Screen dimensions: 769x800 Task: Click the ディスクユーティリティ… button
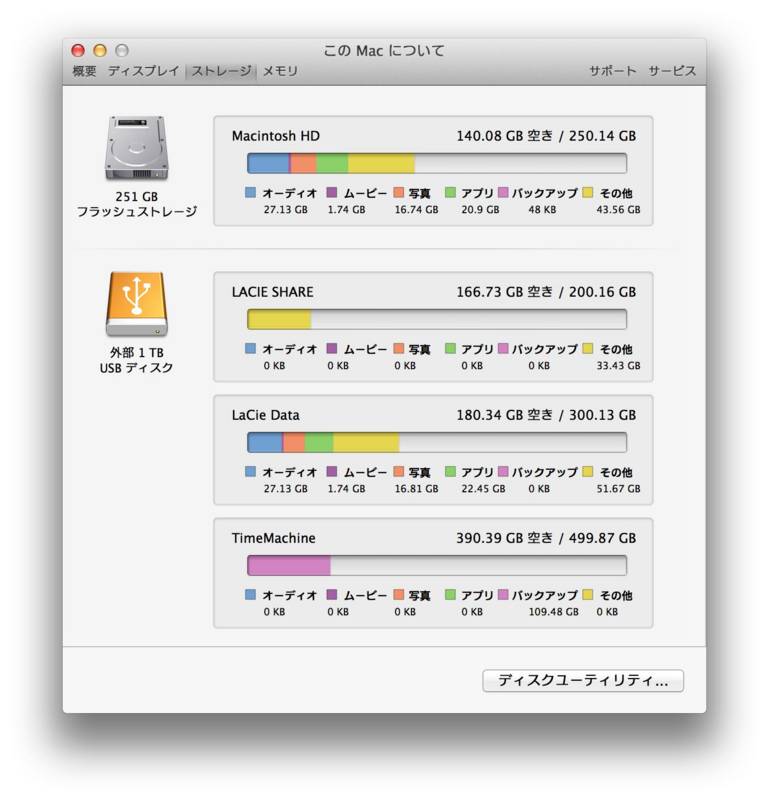(x=583, y=681)
